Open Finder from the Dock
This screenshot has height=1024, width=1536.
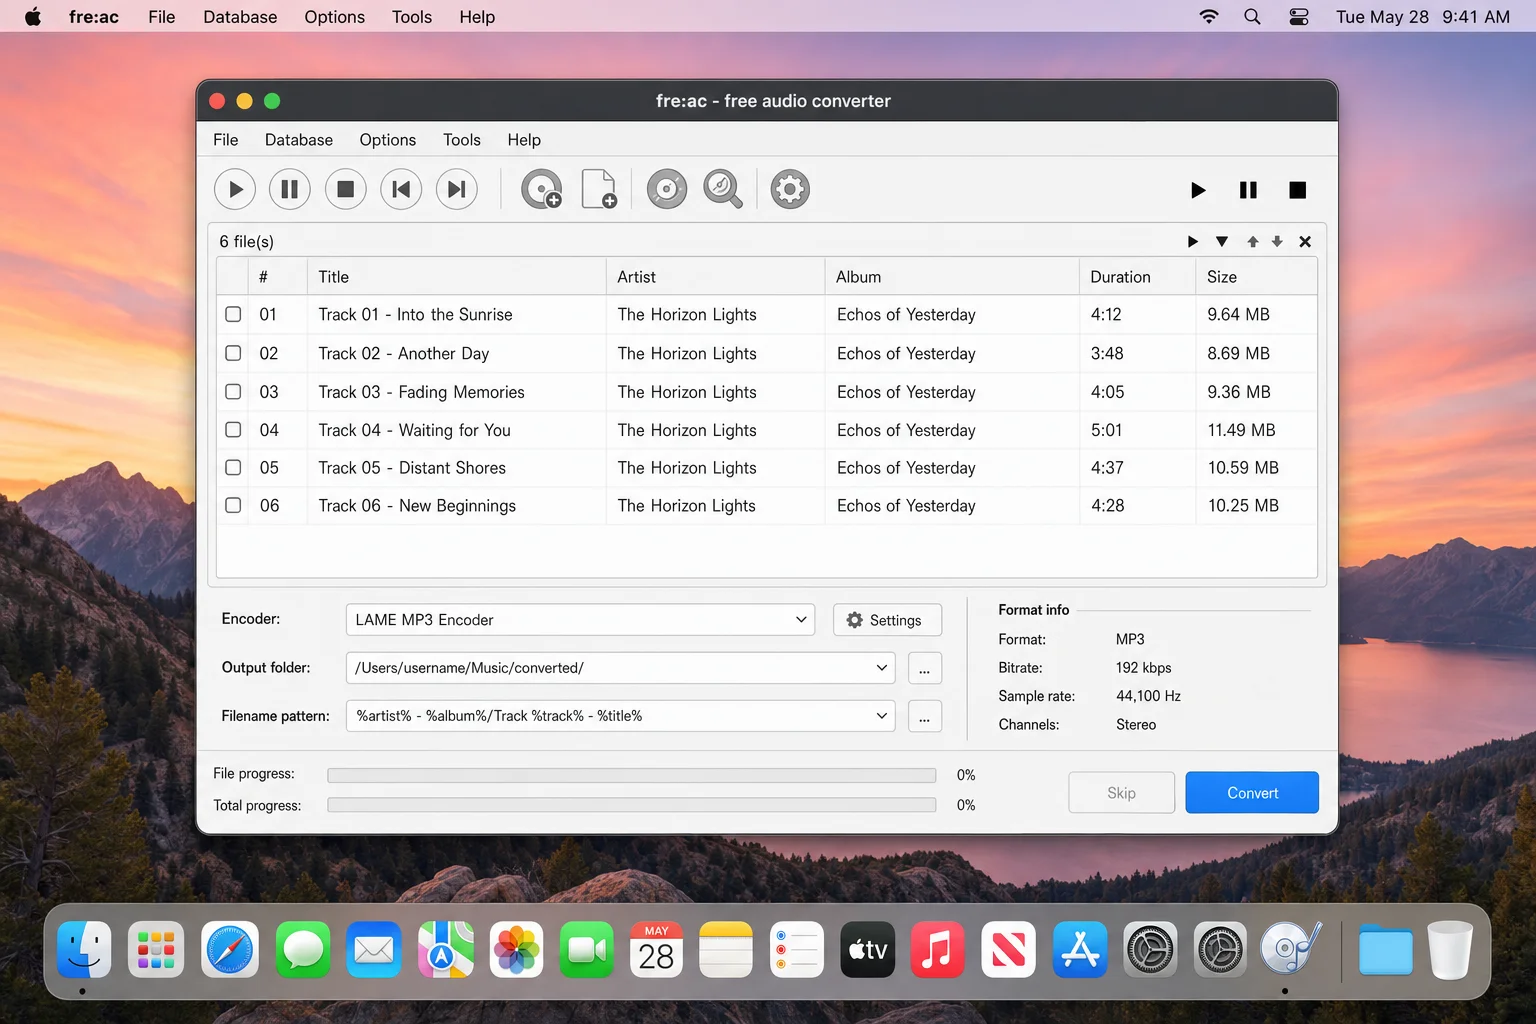(84, 950)
